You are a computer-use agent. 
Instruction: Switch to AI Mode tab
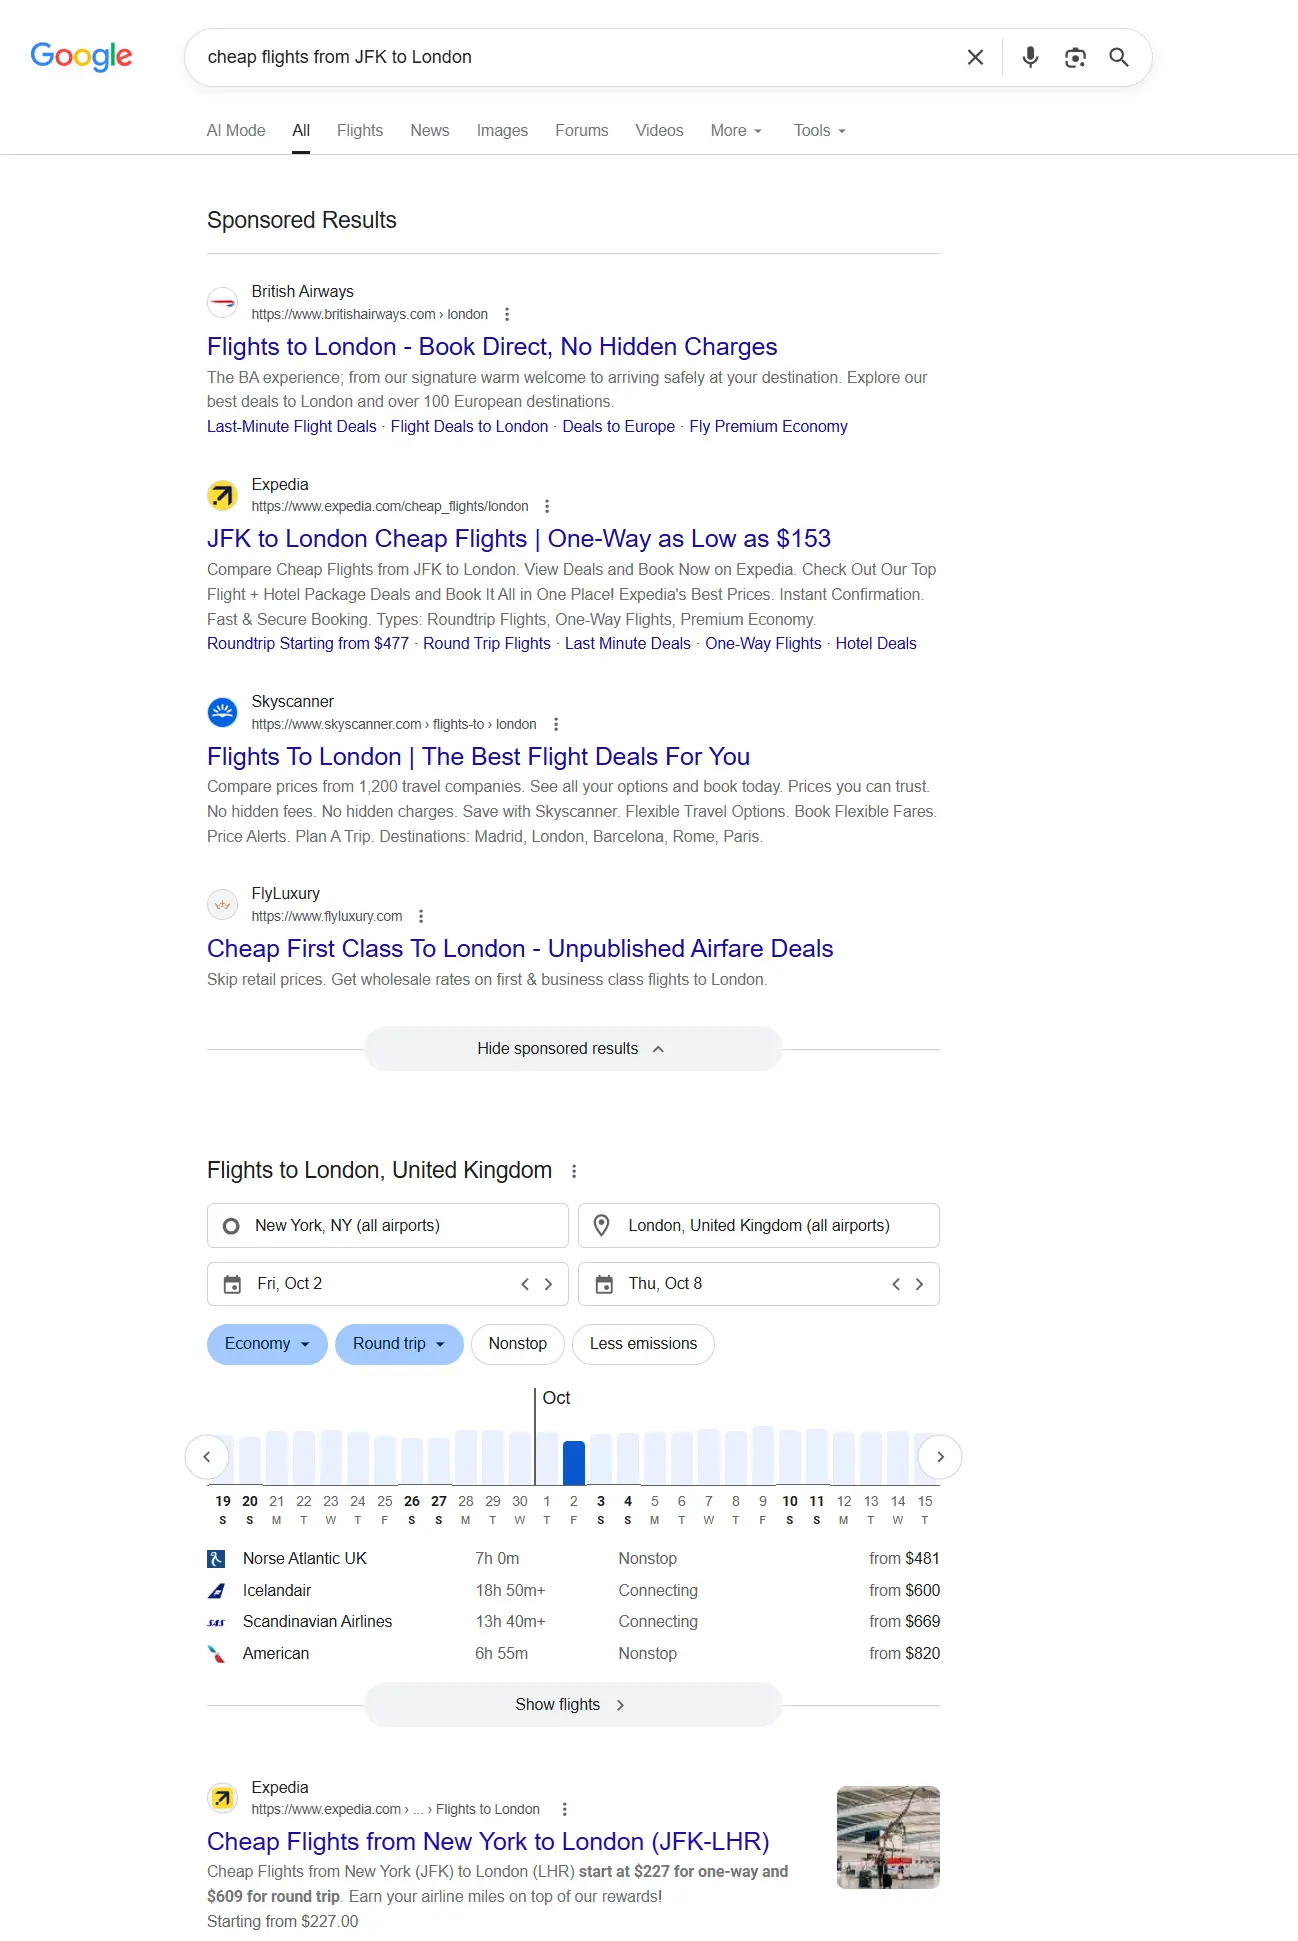236,131
